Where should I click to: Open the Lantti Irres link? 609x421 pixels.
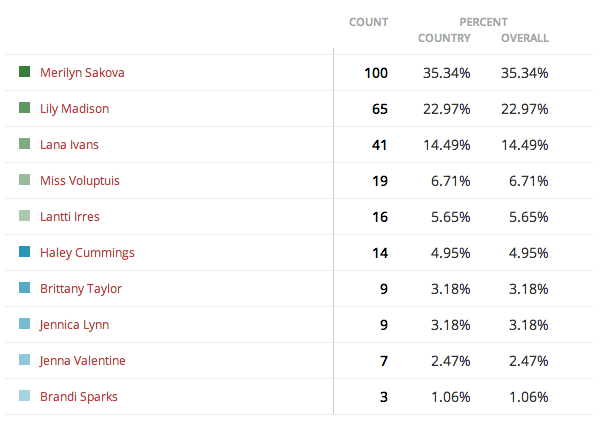pos(70,216)
